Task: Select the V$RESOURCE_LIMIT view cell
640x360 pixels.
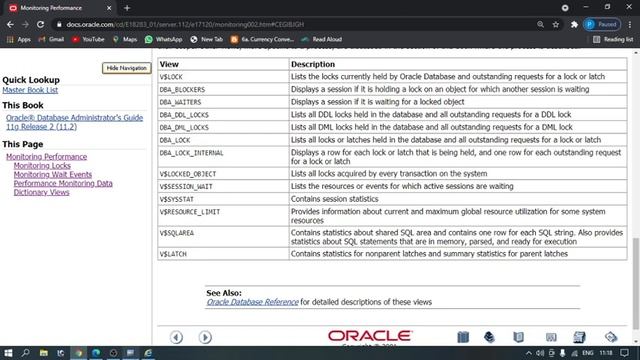Action: 223,216
